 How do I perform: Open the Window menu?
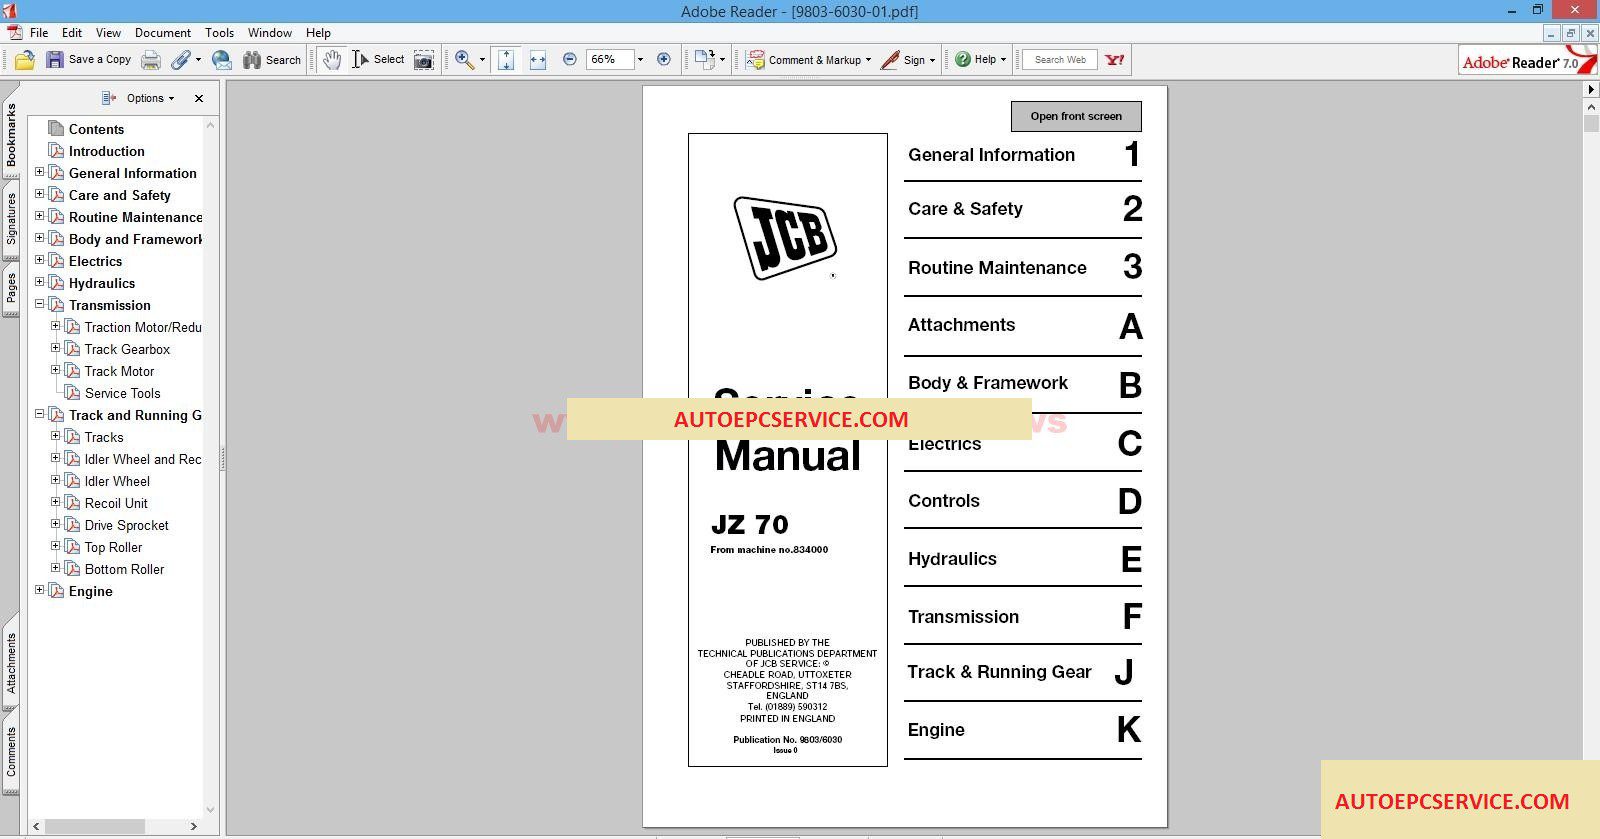click(x=270, y=33)
